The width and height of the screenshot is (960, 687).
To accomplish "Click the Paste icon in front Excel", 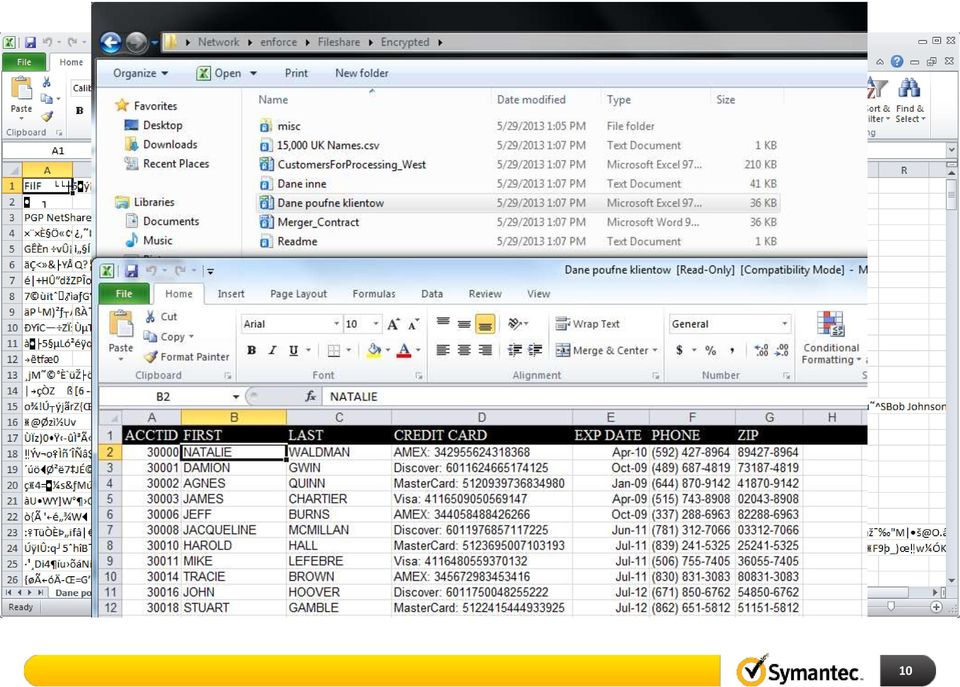I will [x=121, y=323].
